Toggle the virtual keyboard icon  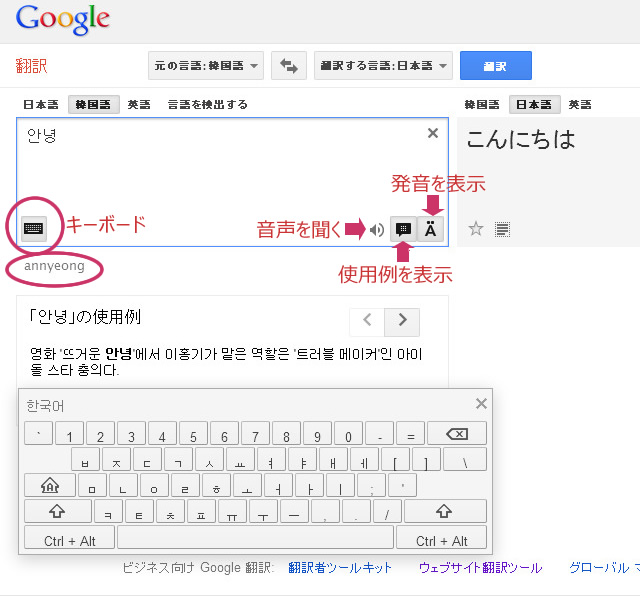33,229
